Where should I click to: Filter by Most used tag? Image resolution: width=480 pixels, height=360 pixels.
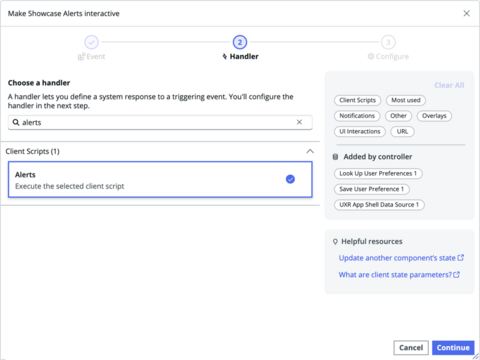(406, 100)
